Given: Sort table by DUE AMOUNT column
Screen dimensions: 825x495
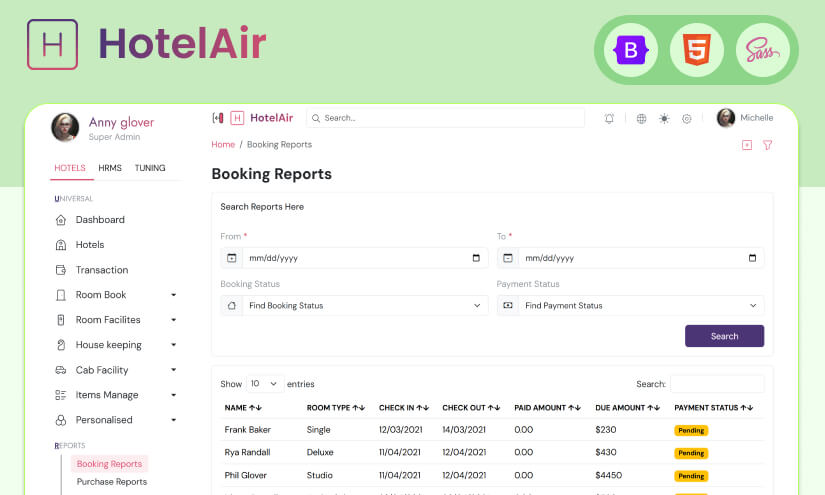Looking at the screenshot, I should point(627,408).
